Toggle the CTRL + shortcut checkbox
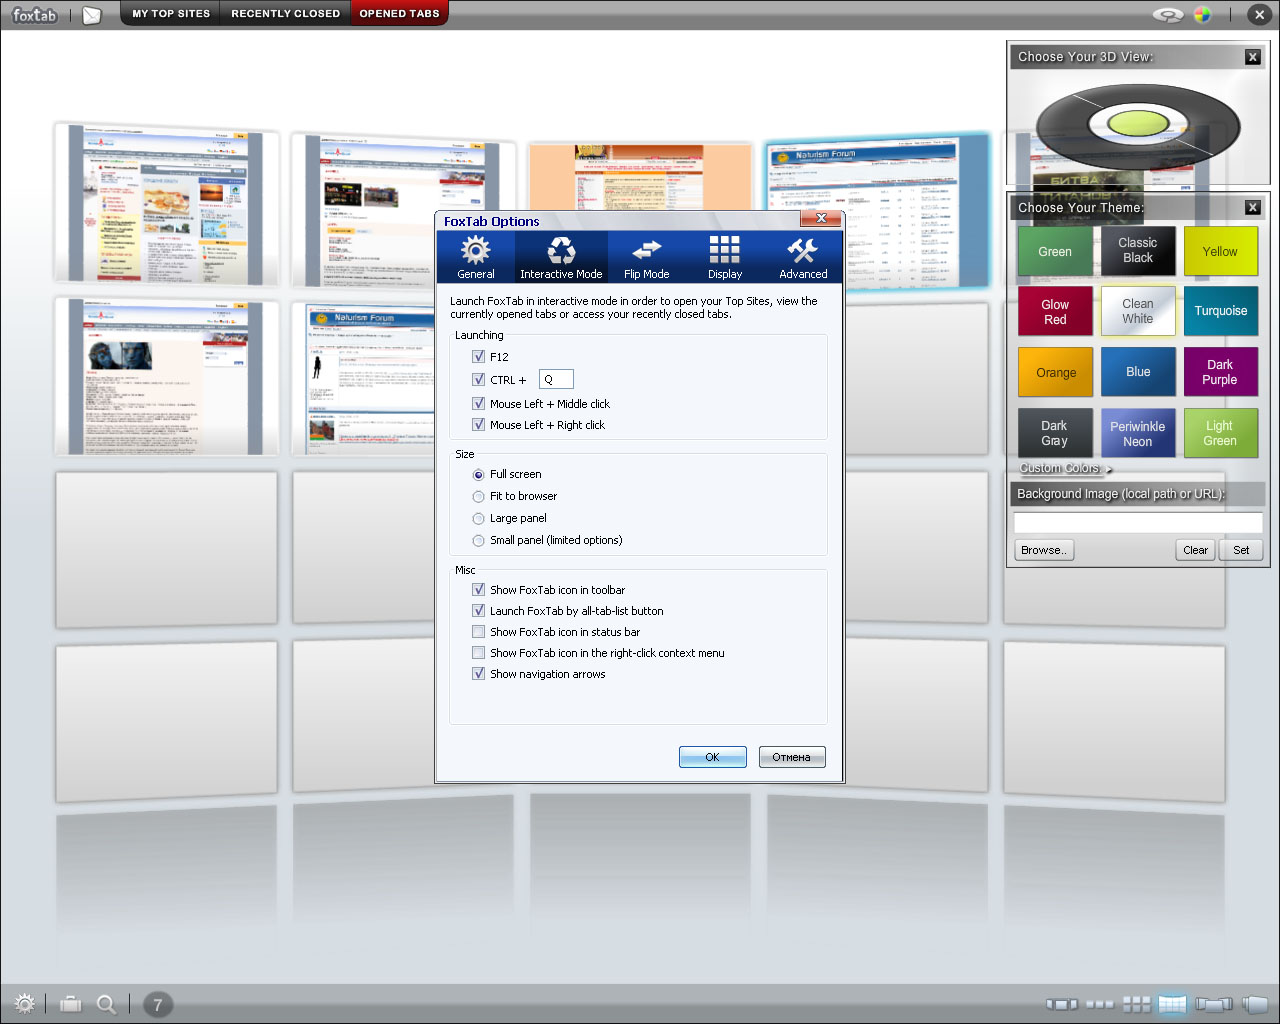Screen dimensions: 1280x1024 pyautogui.click(x=478, y=379)
